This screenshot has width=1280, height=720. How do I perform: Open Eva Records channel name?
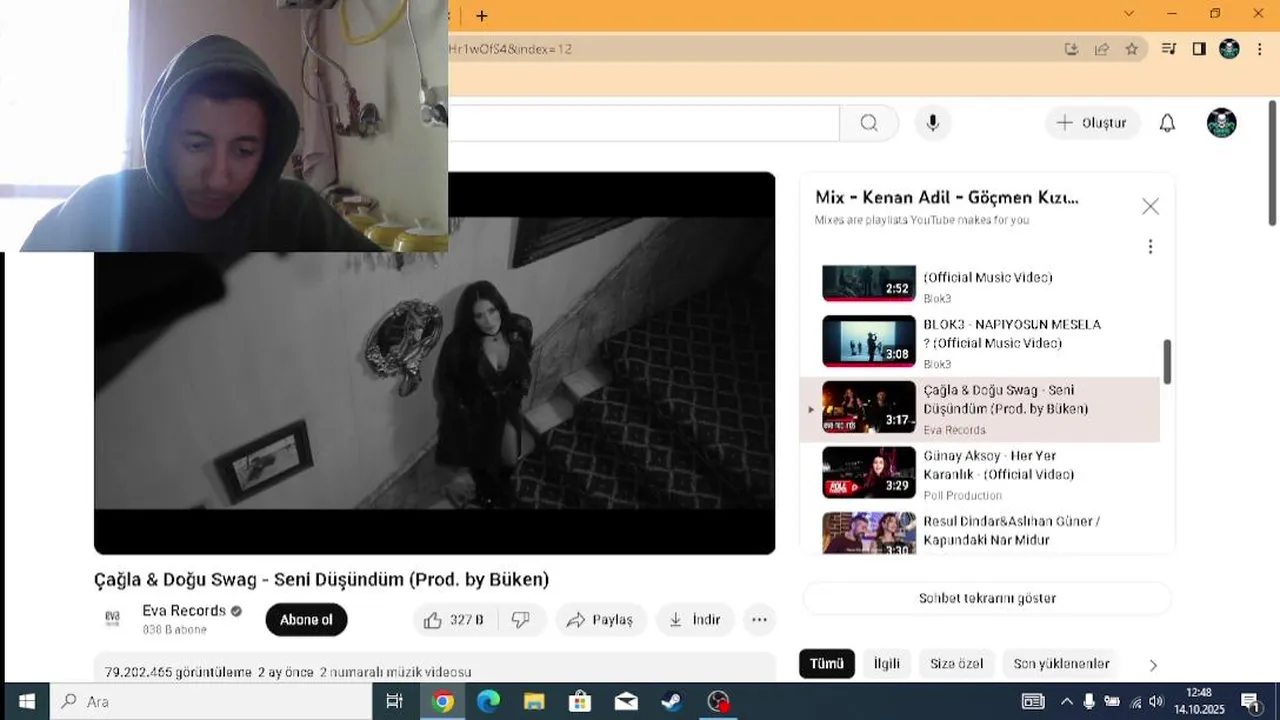(184, 611)
